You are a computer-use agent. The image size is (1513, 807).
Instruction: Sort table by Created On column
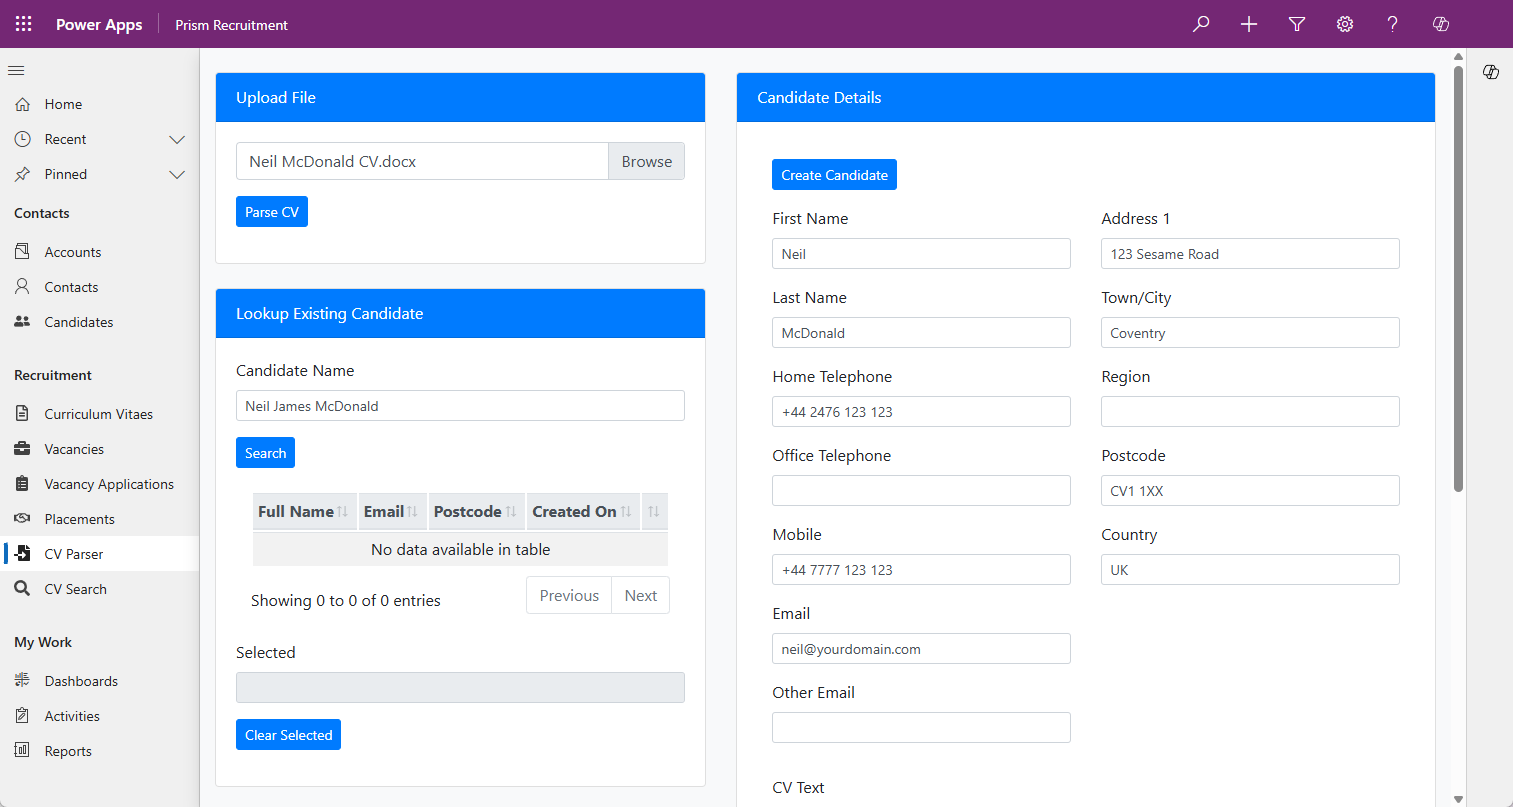click(x=583, y=511)
